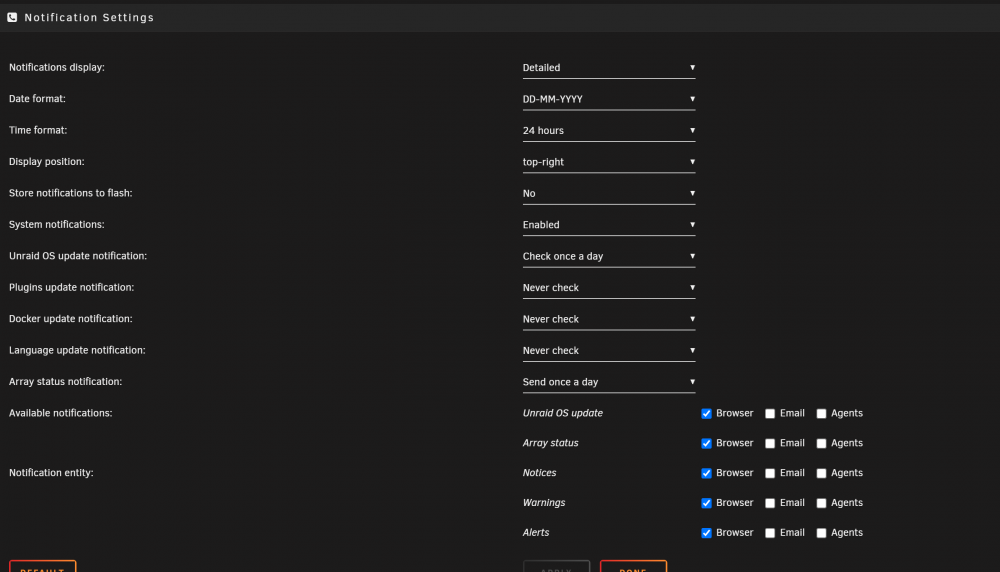Open the Plugins update notification dropdown
The height and width of the screenshot is (572, 1000).
tap(608, 288)
